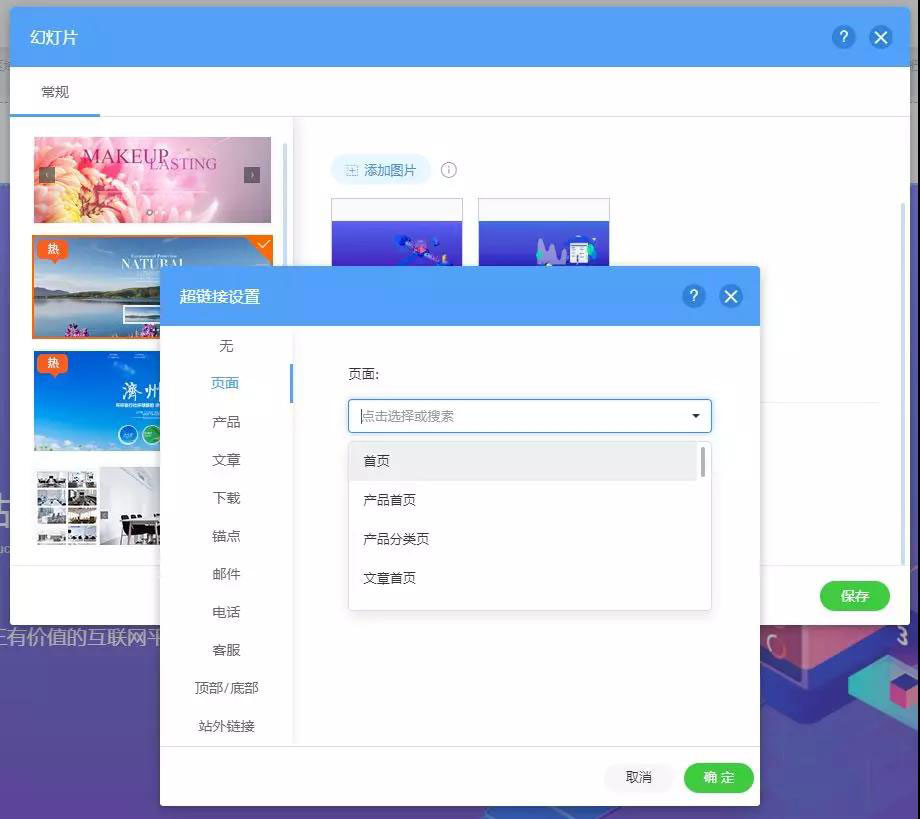Image resolution: width=920 pixels, height=819 pixels.
Task: Click the 热 badge on 濟州 template
Action: pos(53,364)
